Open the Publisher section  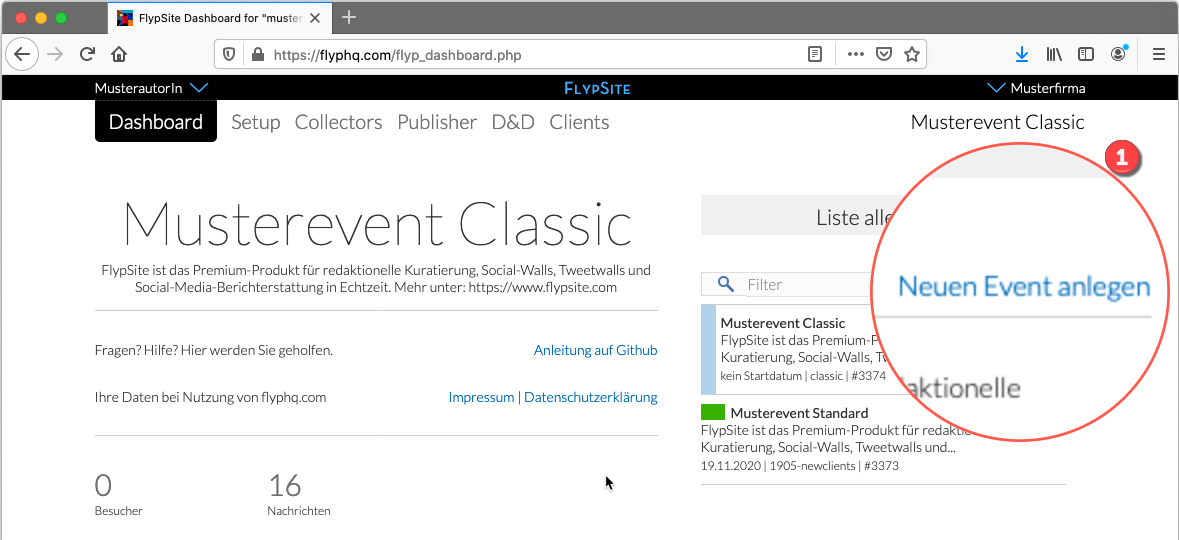point(437,122)
